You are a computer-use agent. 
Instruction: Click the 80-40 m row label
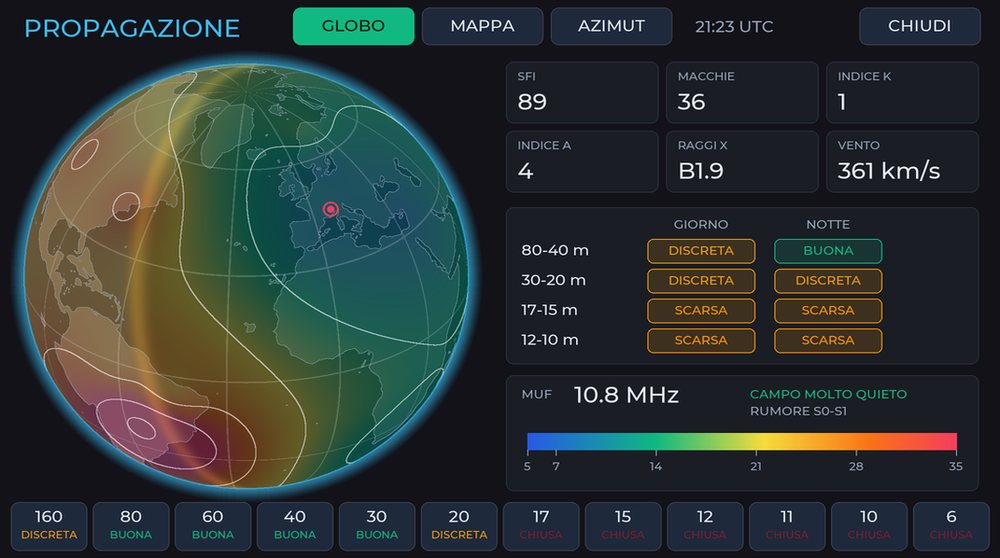tap(555, 250)
